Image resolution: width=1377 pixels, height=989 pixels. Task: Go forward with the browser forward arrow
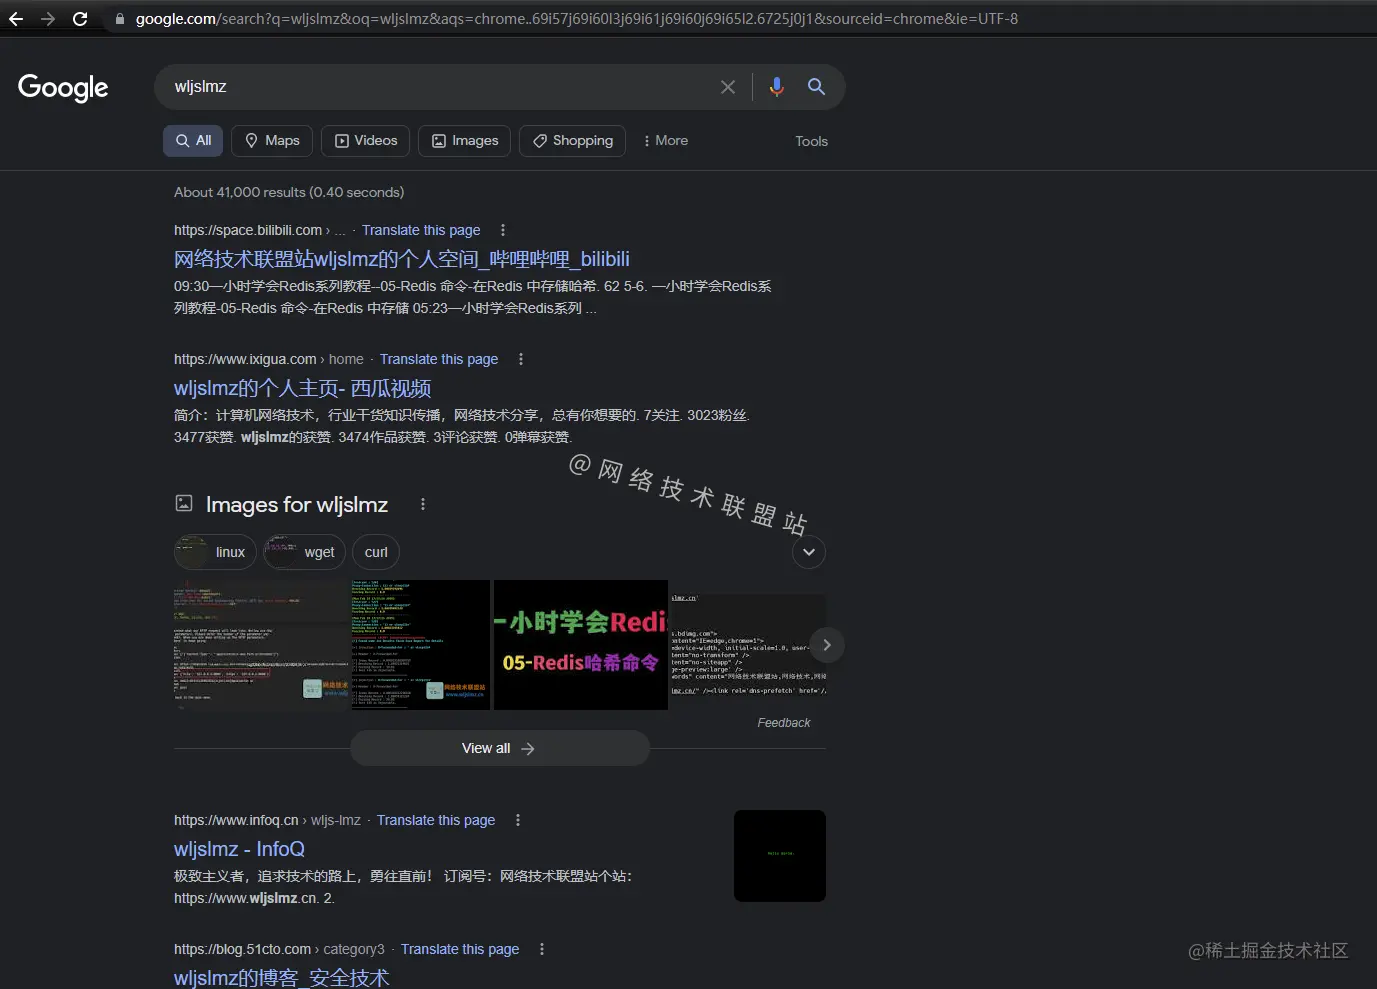coord(48,19)
